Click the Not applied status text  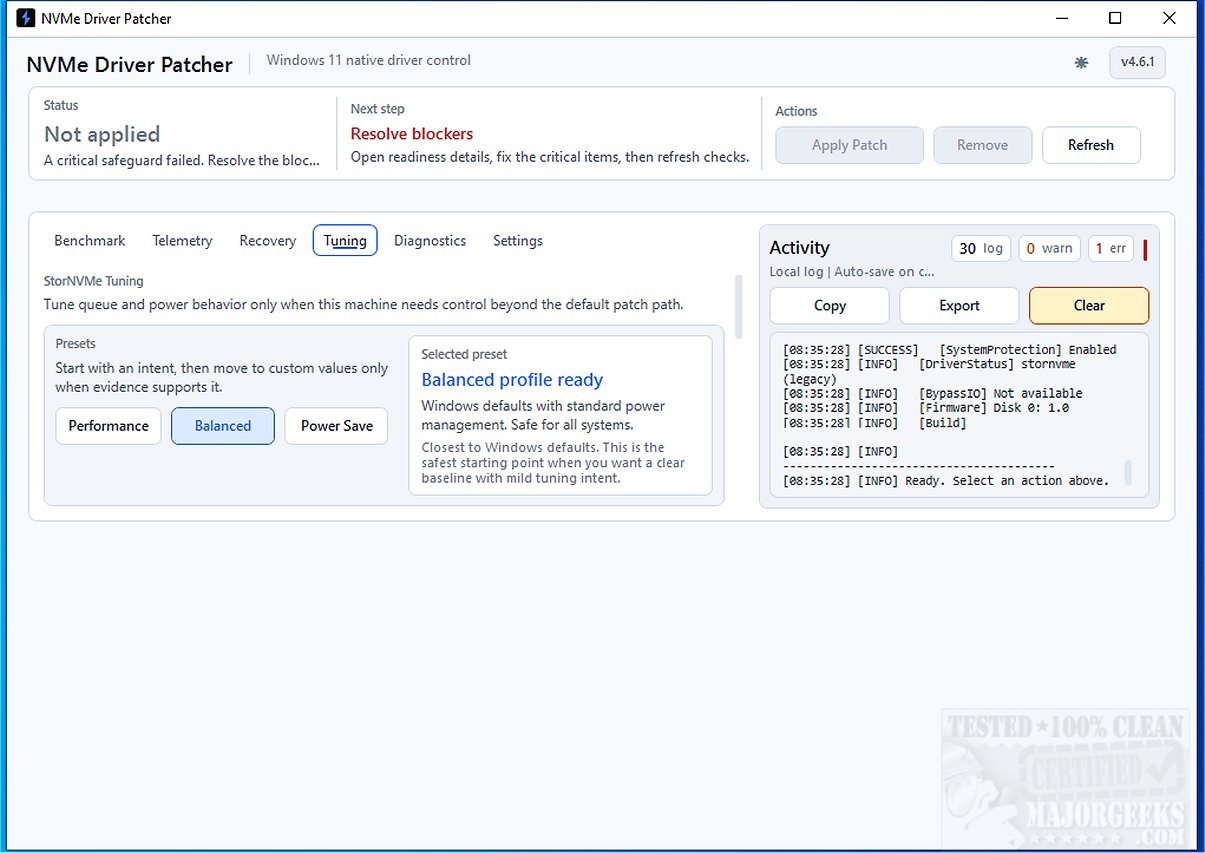coord(102,134)
